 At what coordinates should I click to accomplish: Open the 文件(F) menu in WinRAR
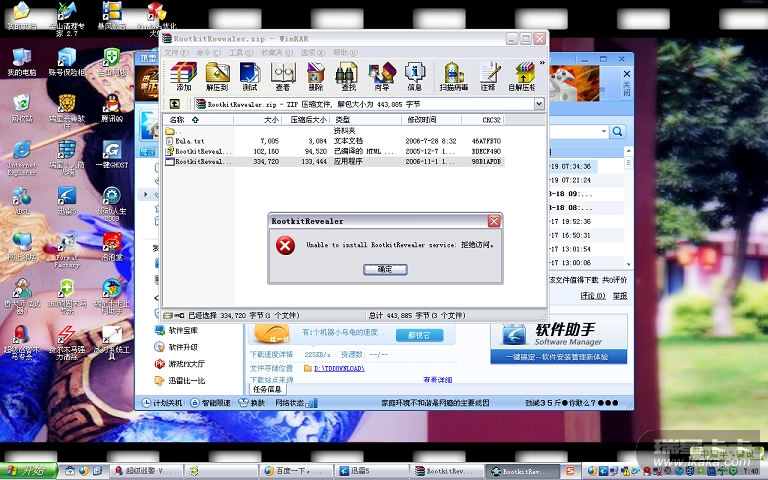click(x=176, y=52)
